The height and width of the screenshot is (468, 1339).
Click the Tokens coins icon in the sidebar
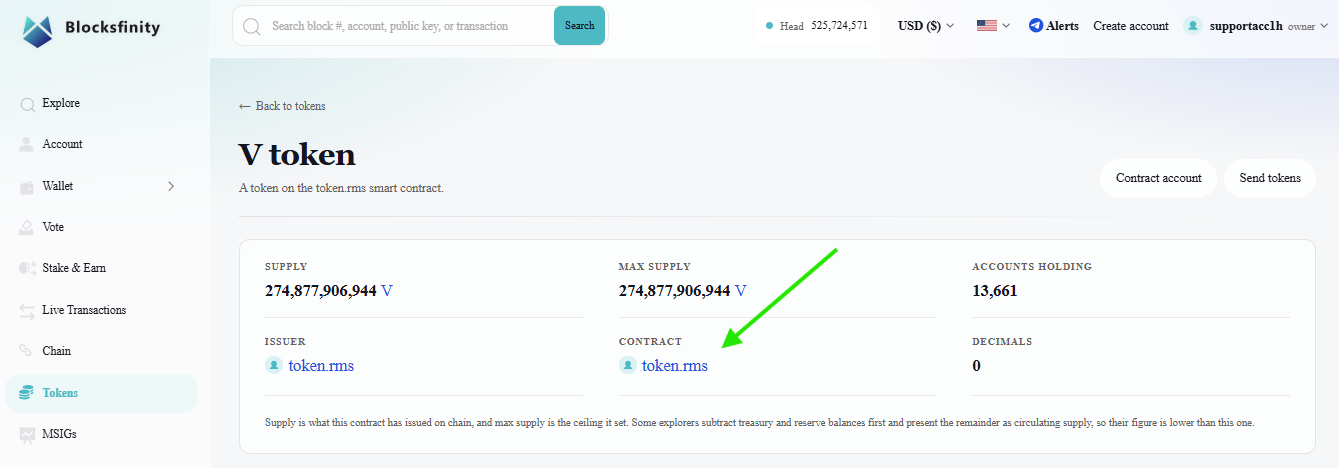(27, 394)
